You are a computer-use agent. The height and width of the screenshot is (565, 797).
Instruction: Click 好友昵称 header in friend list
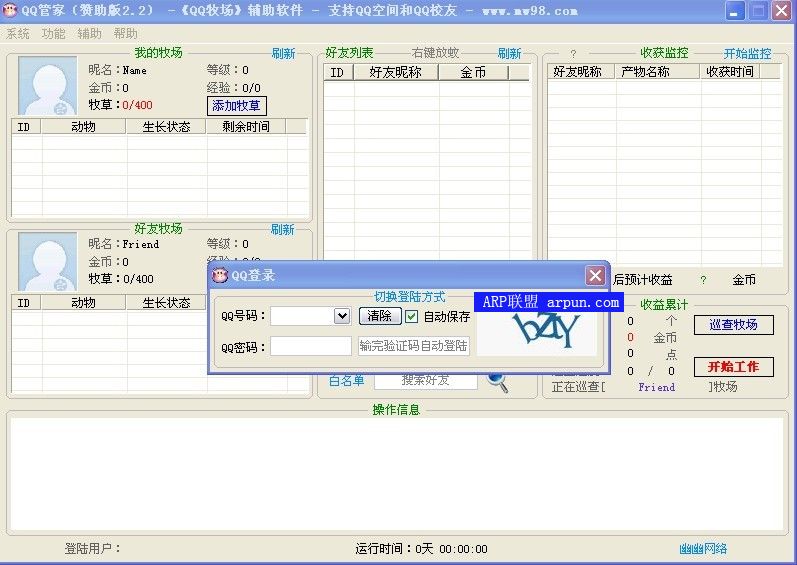pyautogui.click(x=395, y=73)
